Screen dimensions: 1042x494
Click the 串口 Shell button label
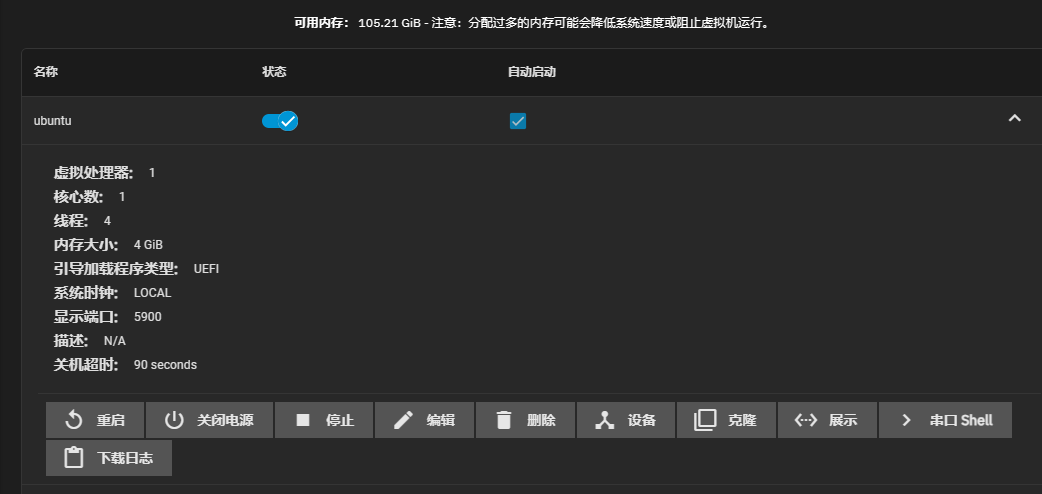click(x=961, y=420)
